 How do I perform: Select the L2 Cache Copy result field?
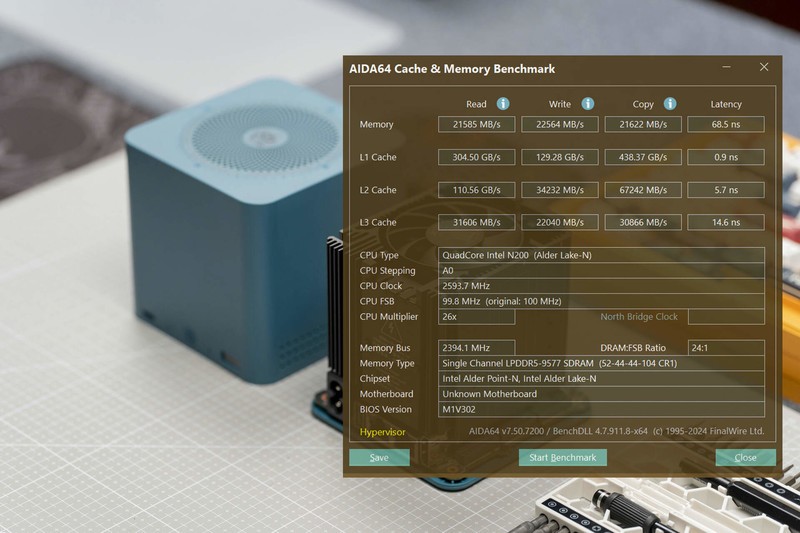(643, 190)
